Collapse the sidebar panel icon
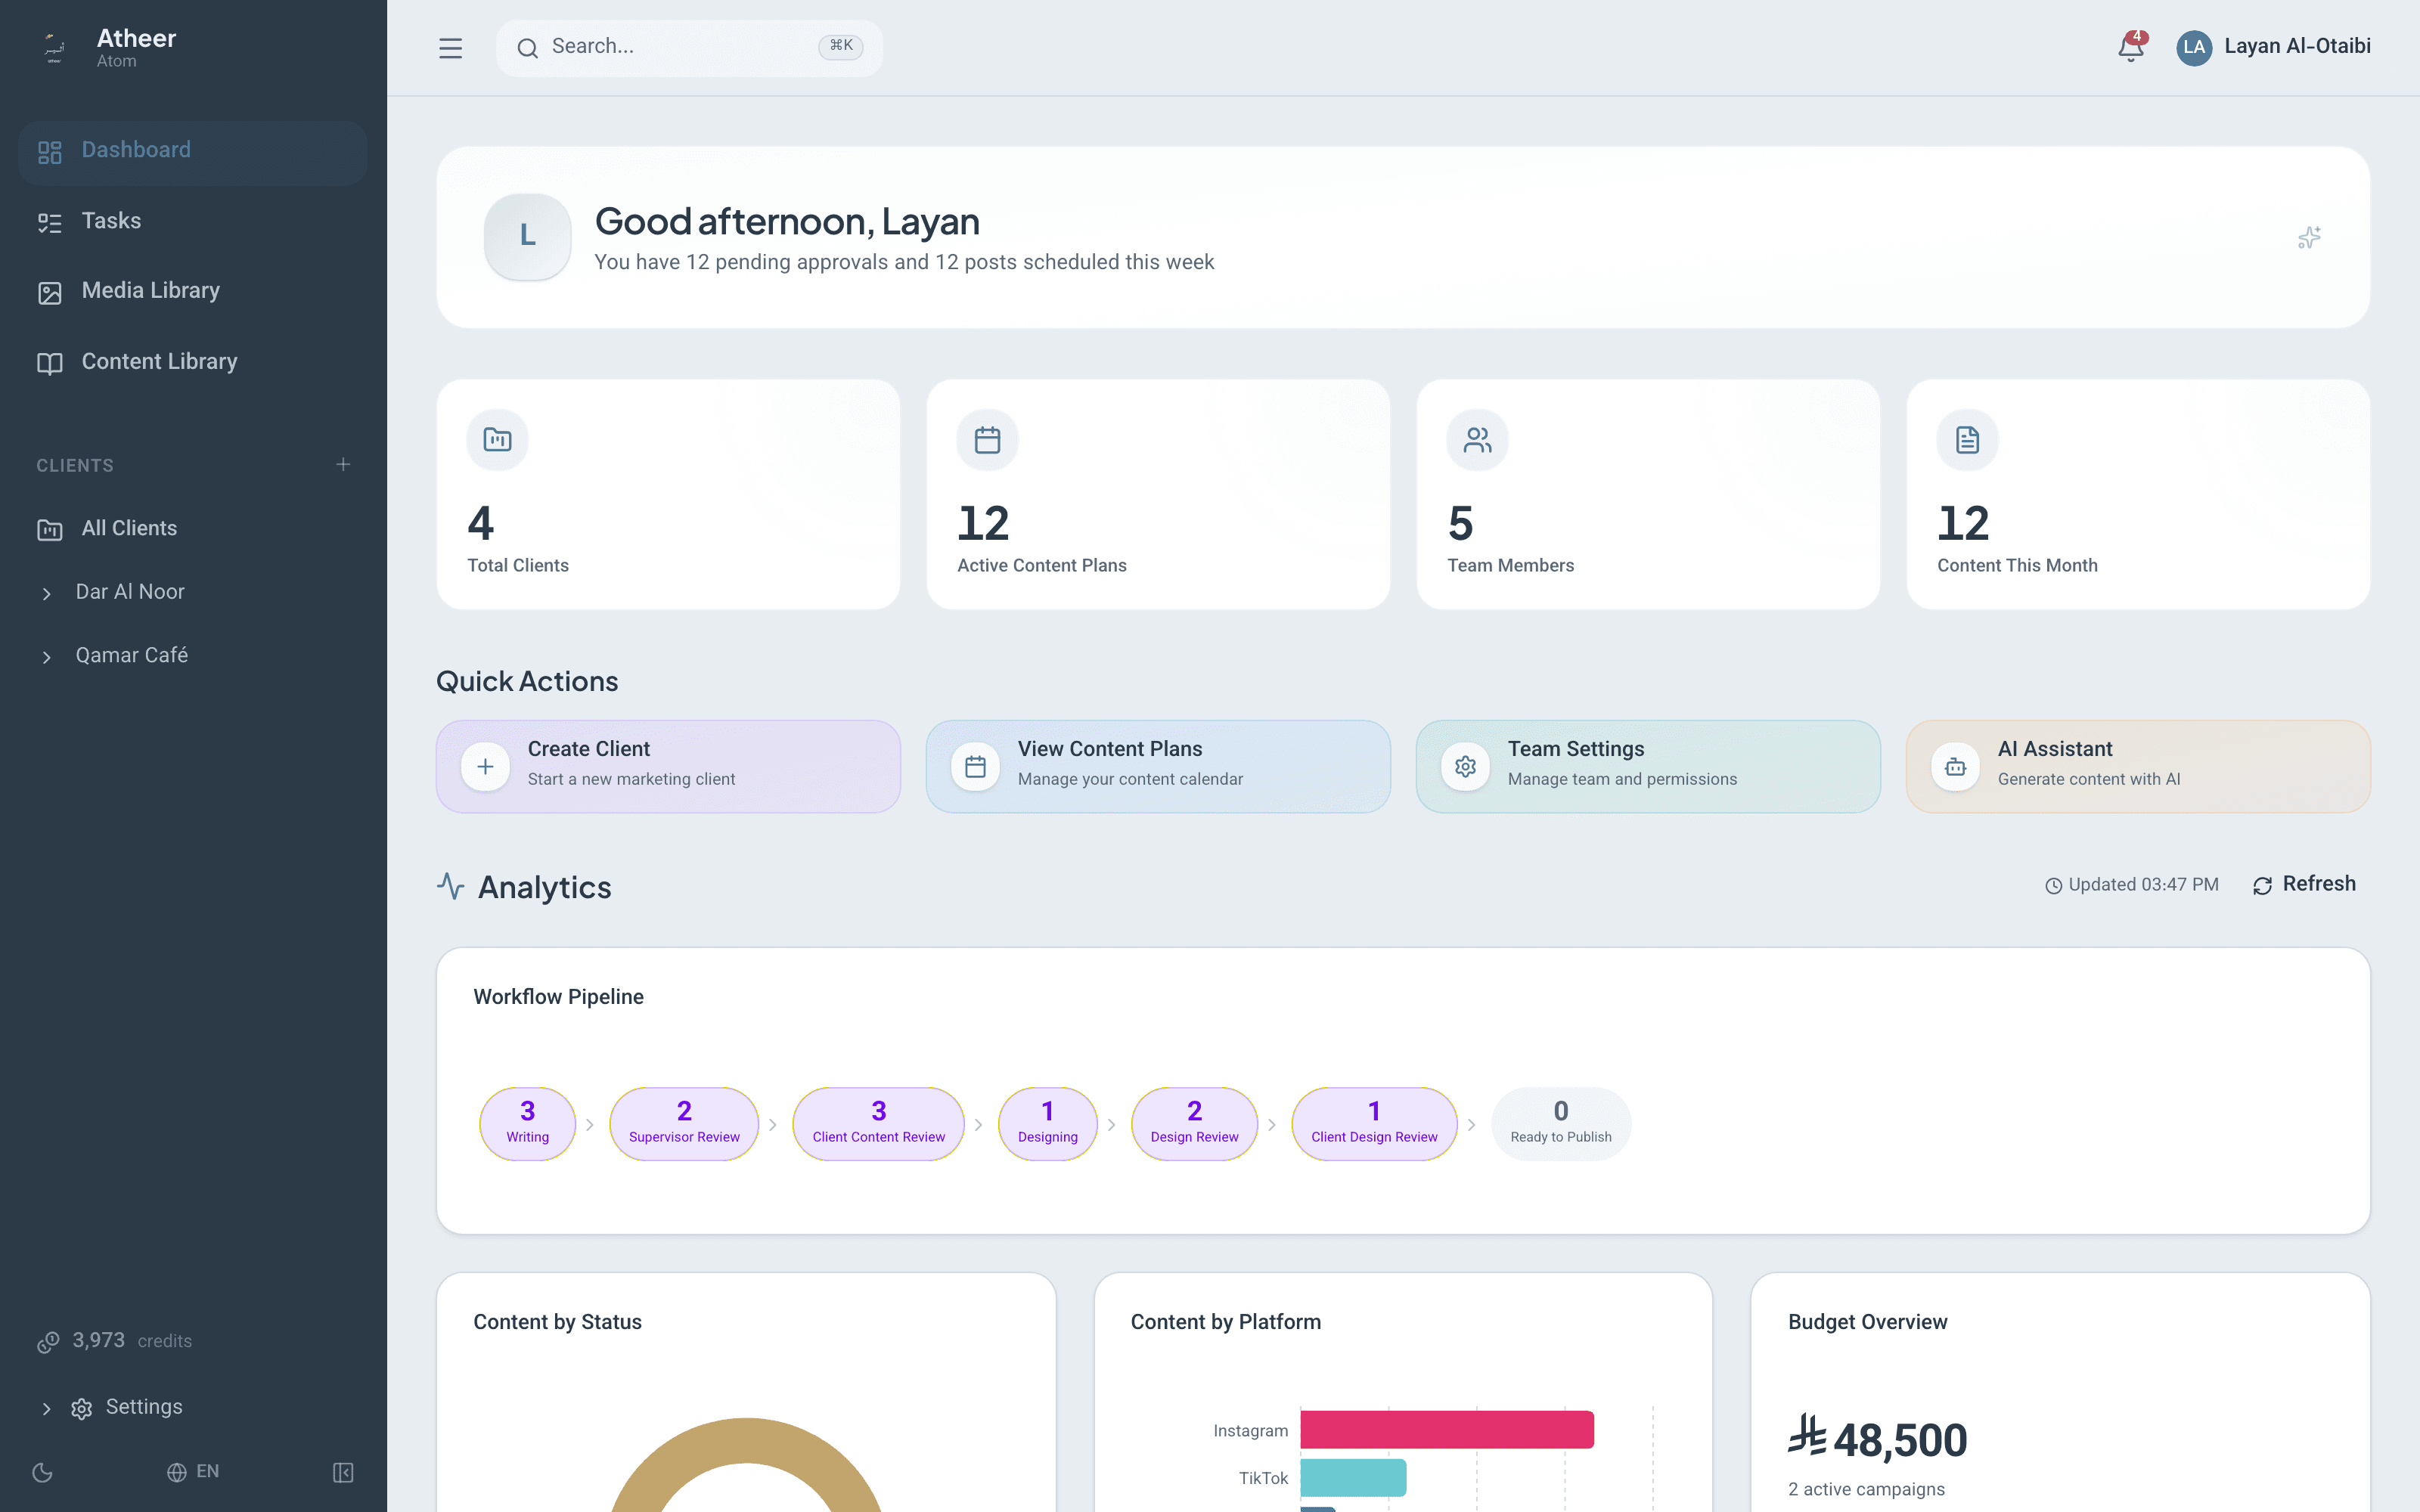2420x1512 pixels. tap(343, 1472)
